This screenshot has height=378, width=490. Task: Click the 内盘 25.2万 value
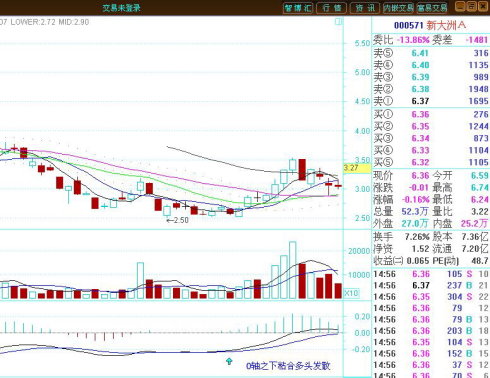475,224
